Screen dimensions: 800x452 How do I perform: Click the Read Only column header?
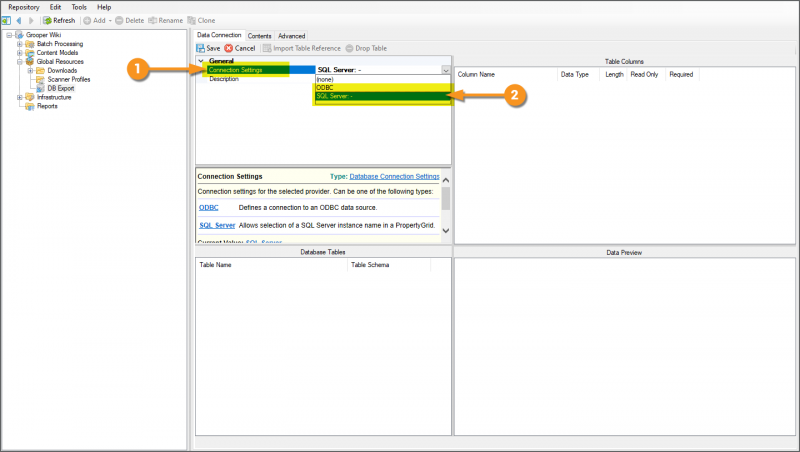(x=644, y=74)
